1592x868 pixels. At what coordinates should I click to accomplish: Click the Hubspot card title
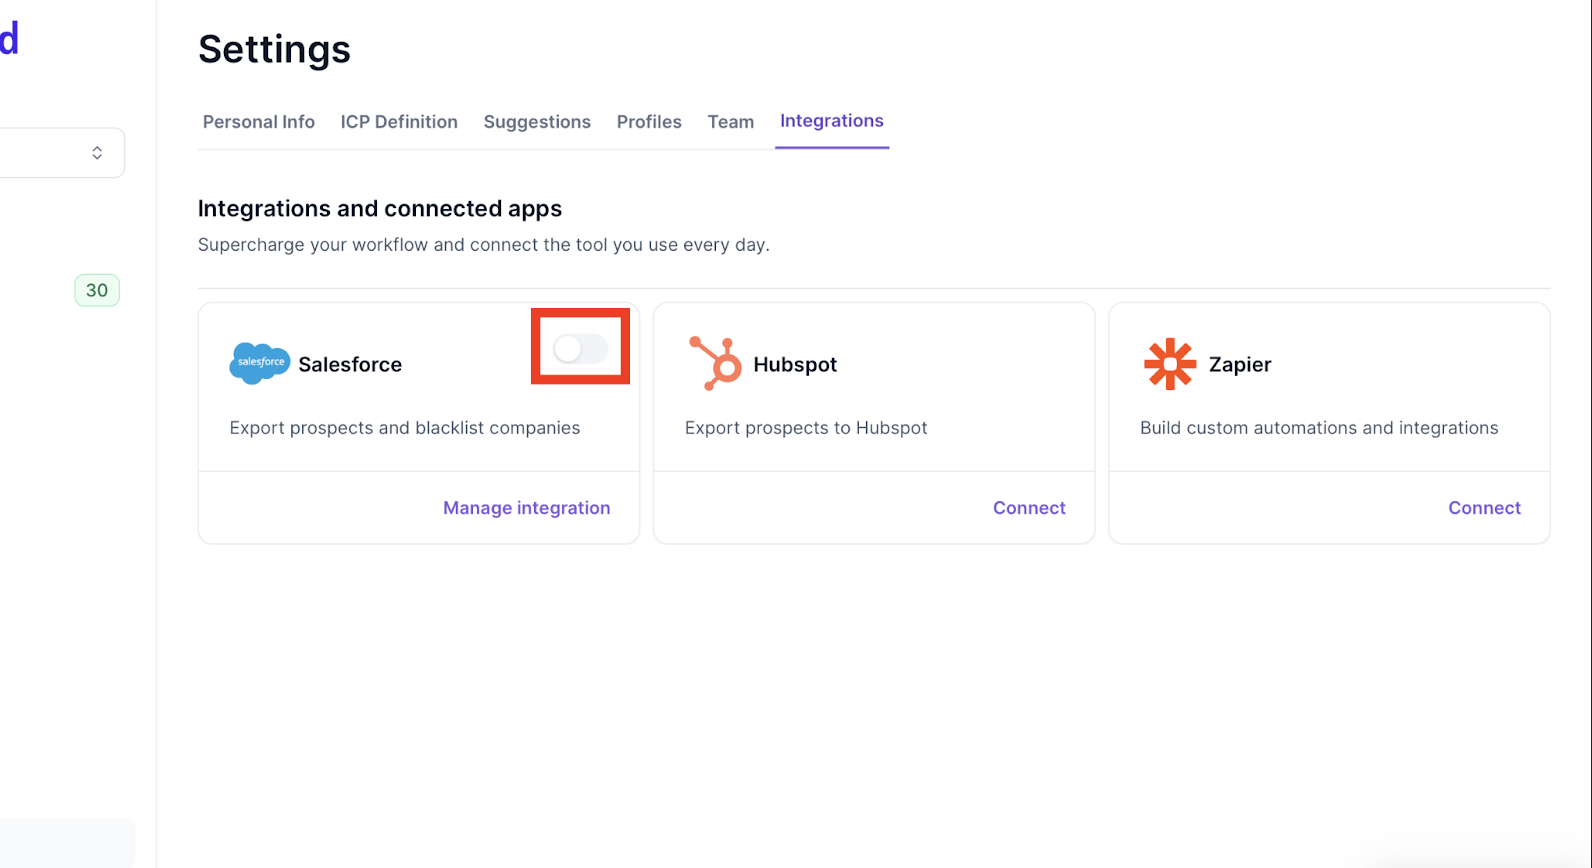point(795,365)
